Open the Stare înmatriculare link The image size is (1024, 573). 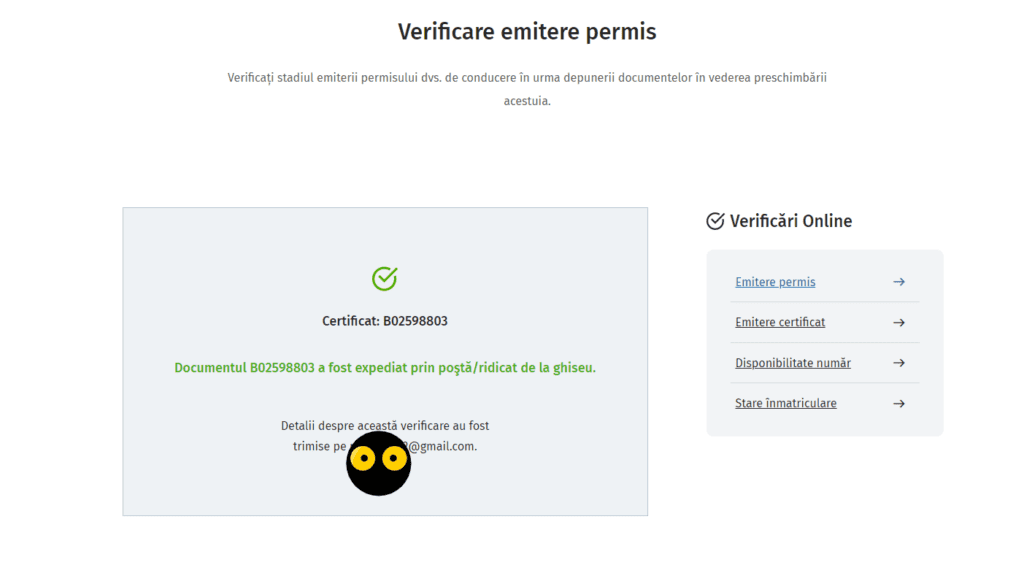click(x=785, y=403)
